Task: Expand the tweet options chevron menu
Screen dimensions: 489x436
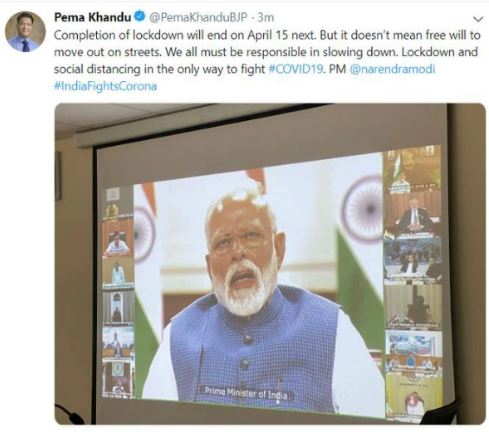Action: pyautogui.click(x=478, y=19)
